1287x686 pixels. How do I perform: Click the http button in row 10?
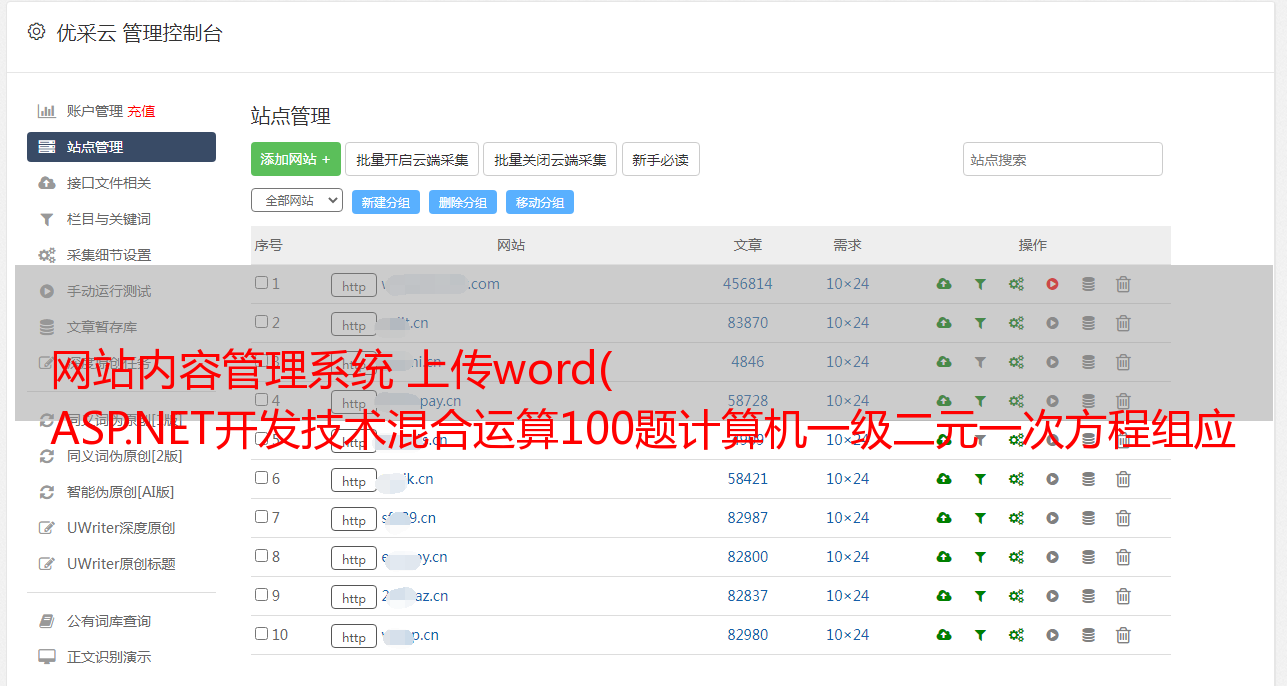(354, 637)
